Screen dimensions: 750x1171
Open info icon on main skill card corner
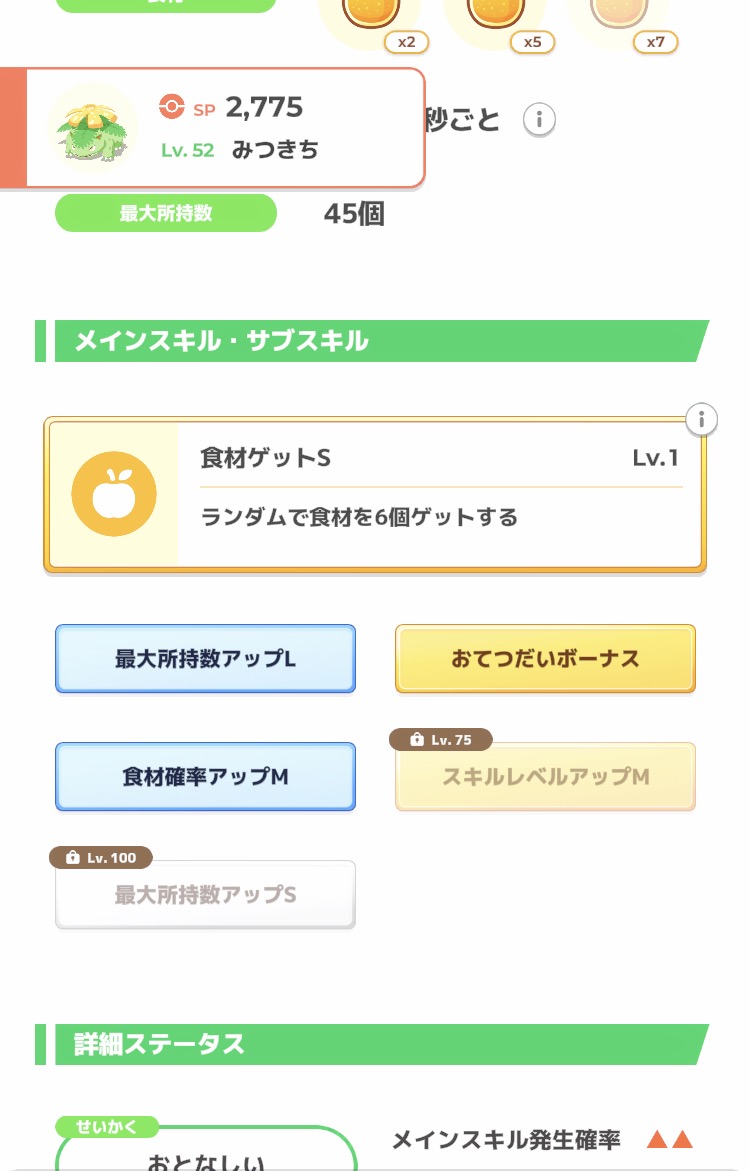point(702,419)
